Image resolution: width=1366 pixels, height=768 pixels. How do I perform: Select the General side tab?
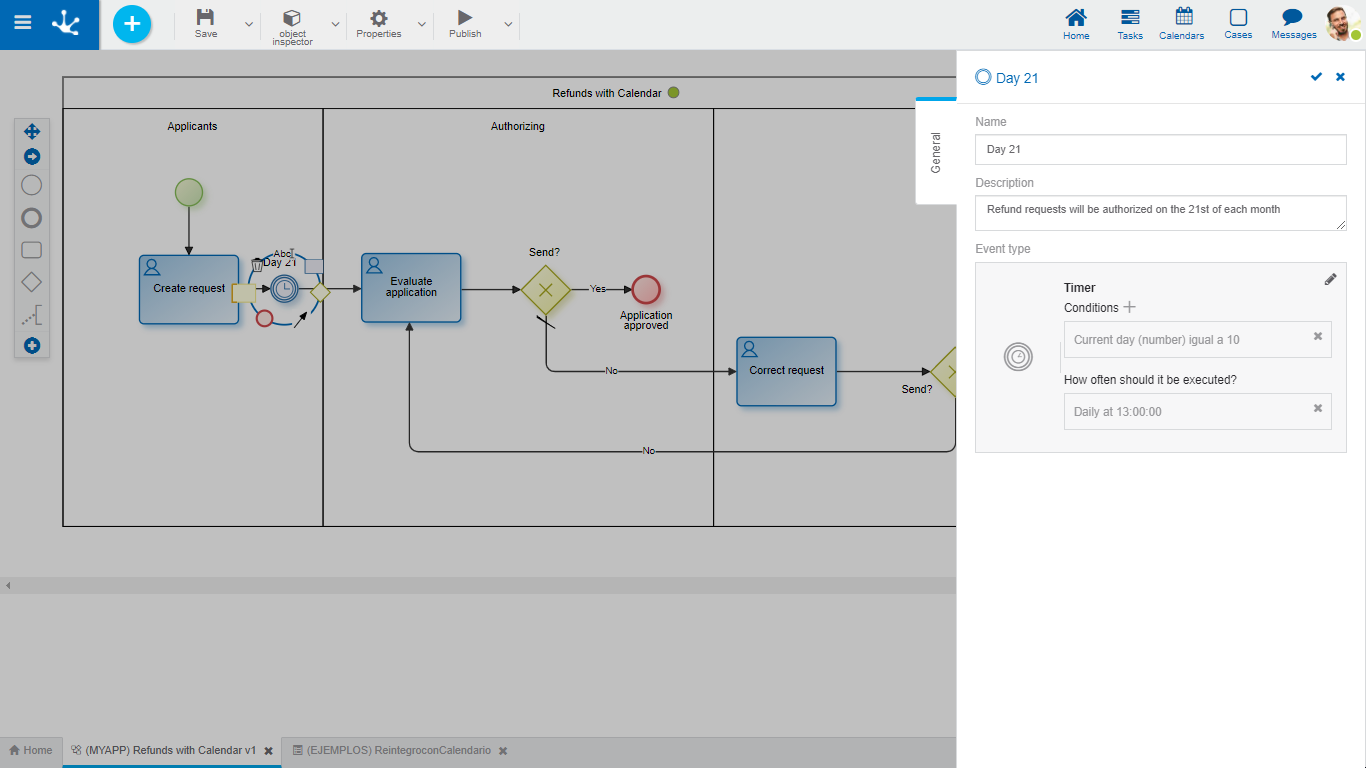936,153
